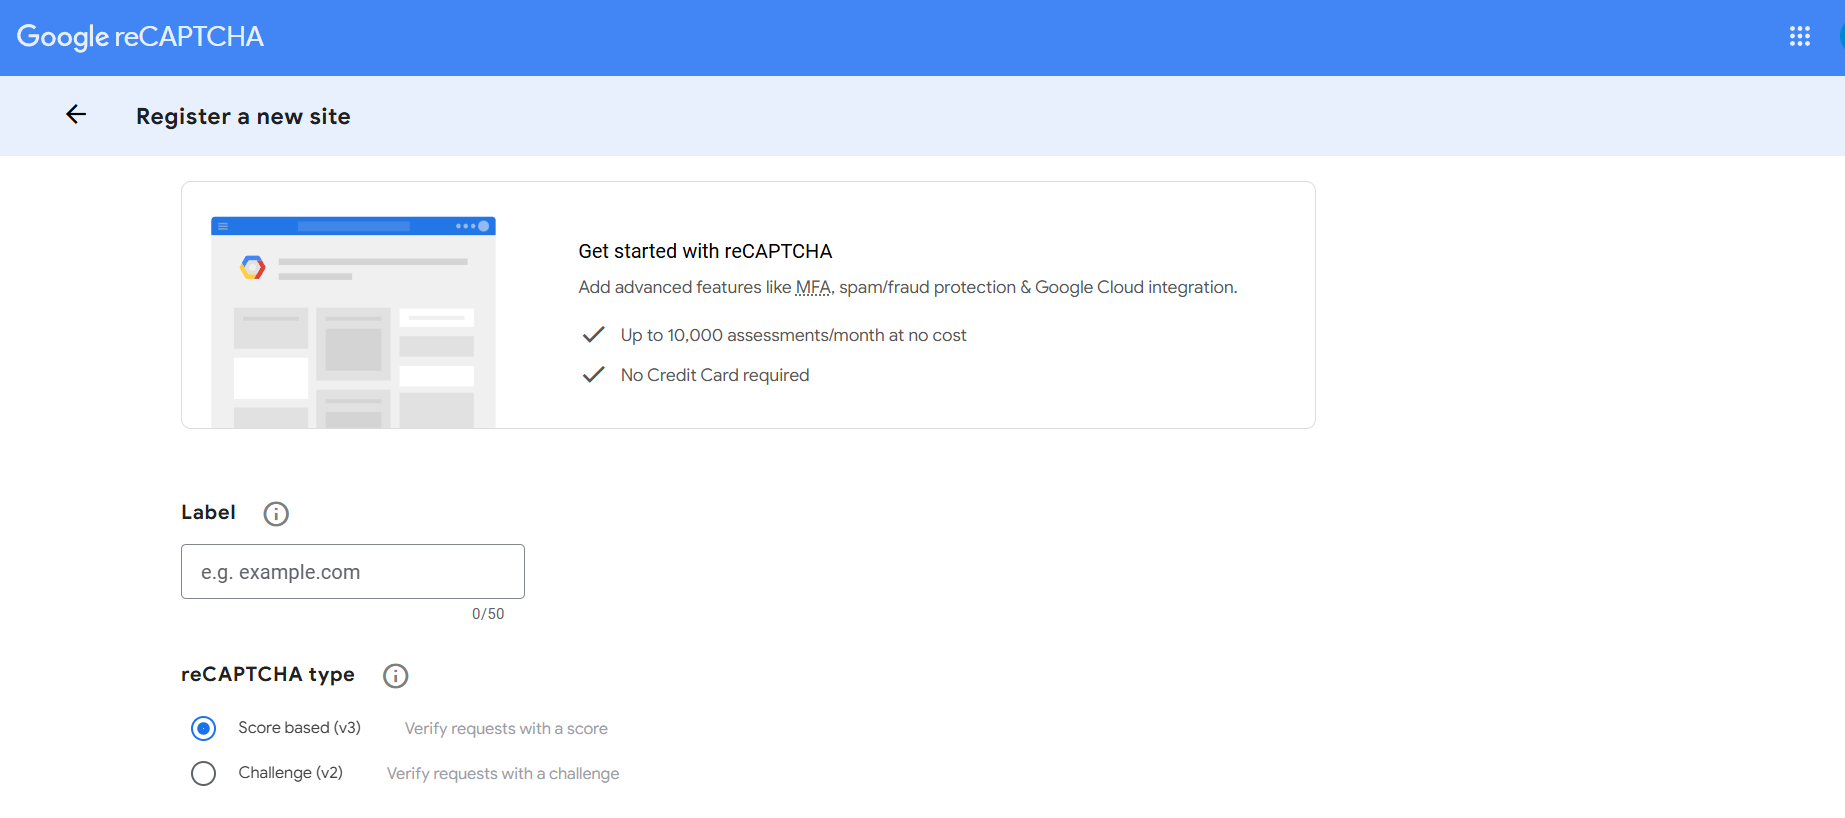Open the Google apps launcher grid
The width and height of the screenshot is (1845, 818).
click(x=1800, y=36)
